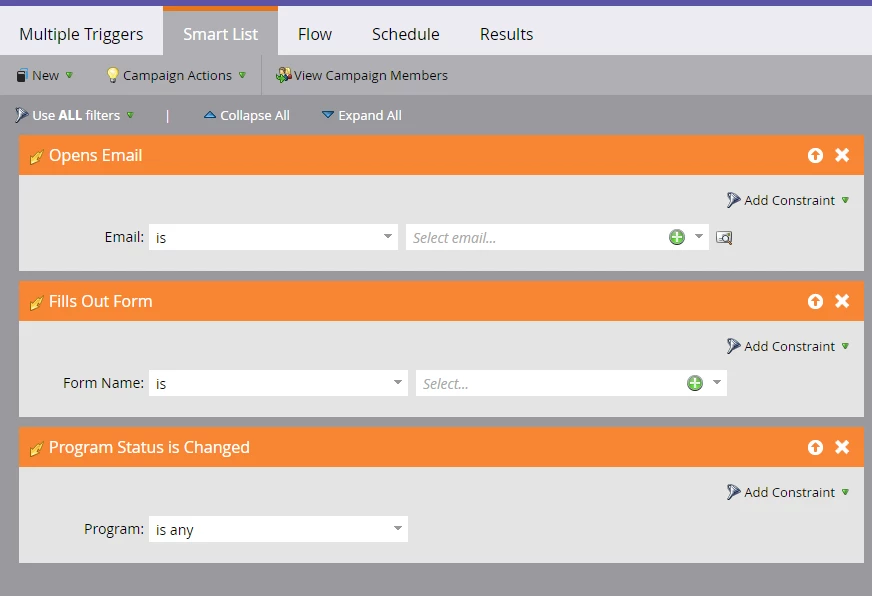The width and height of the screenshot is (872, 596).
Task: Click the Collapse All up-triangle icon
Action: (210, 115)
